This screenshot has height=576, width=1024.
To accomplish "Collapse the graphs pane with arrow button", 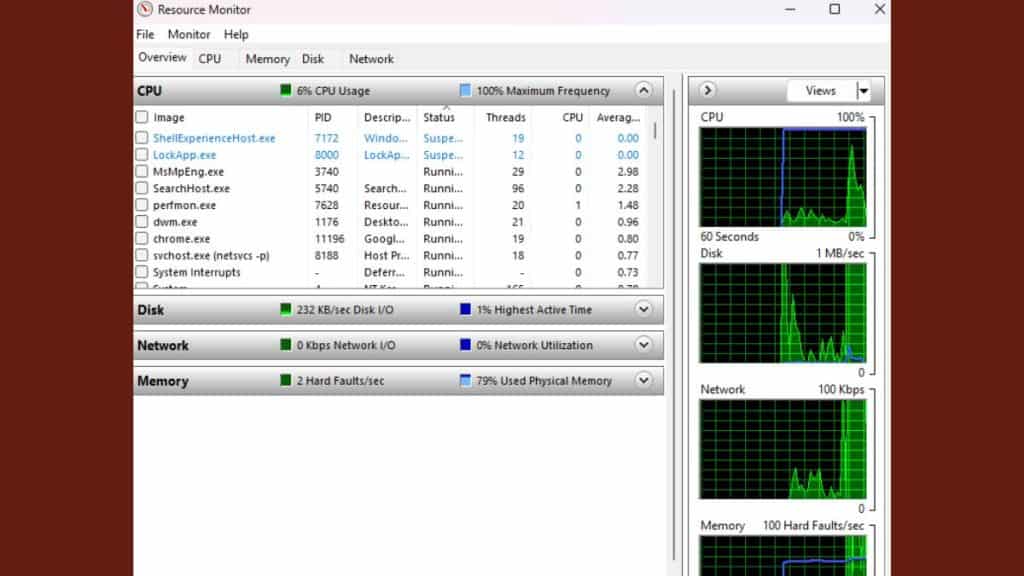I will [x=708, y=91].
